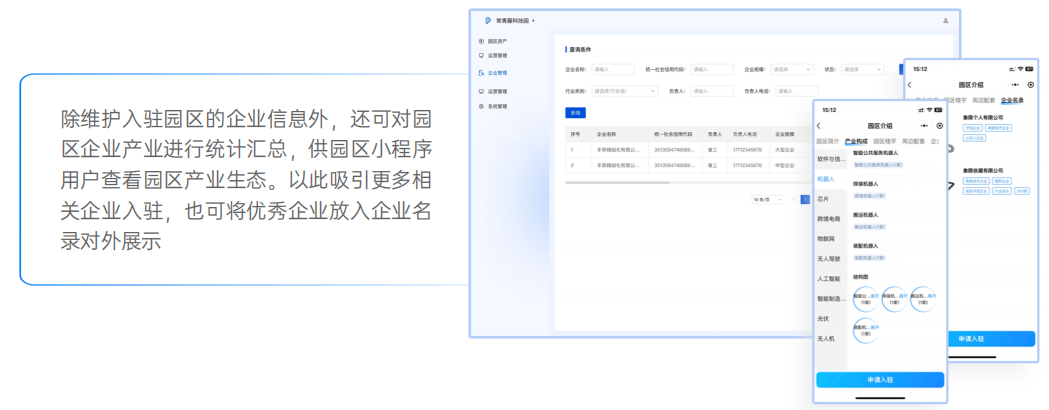The image size is (1049, 410).
Task: Click the user profile icon at top right
Action: tap(945, 21)
